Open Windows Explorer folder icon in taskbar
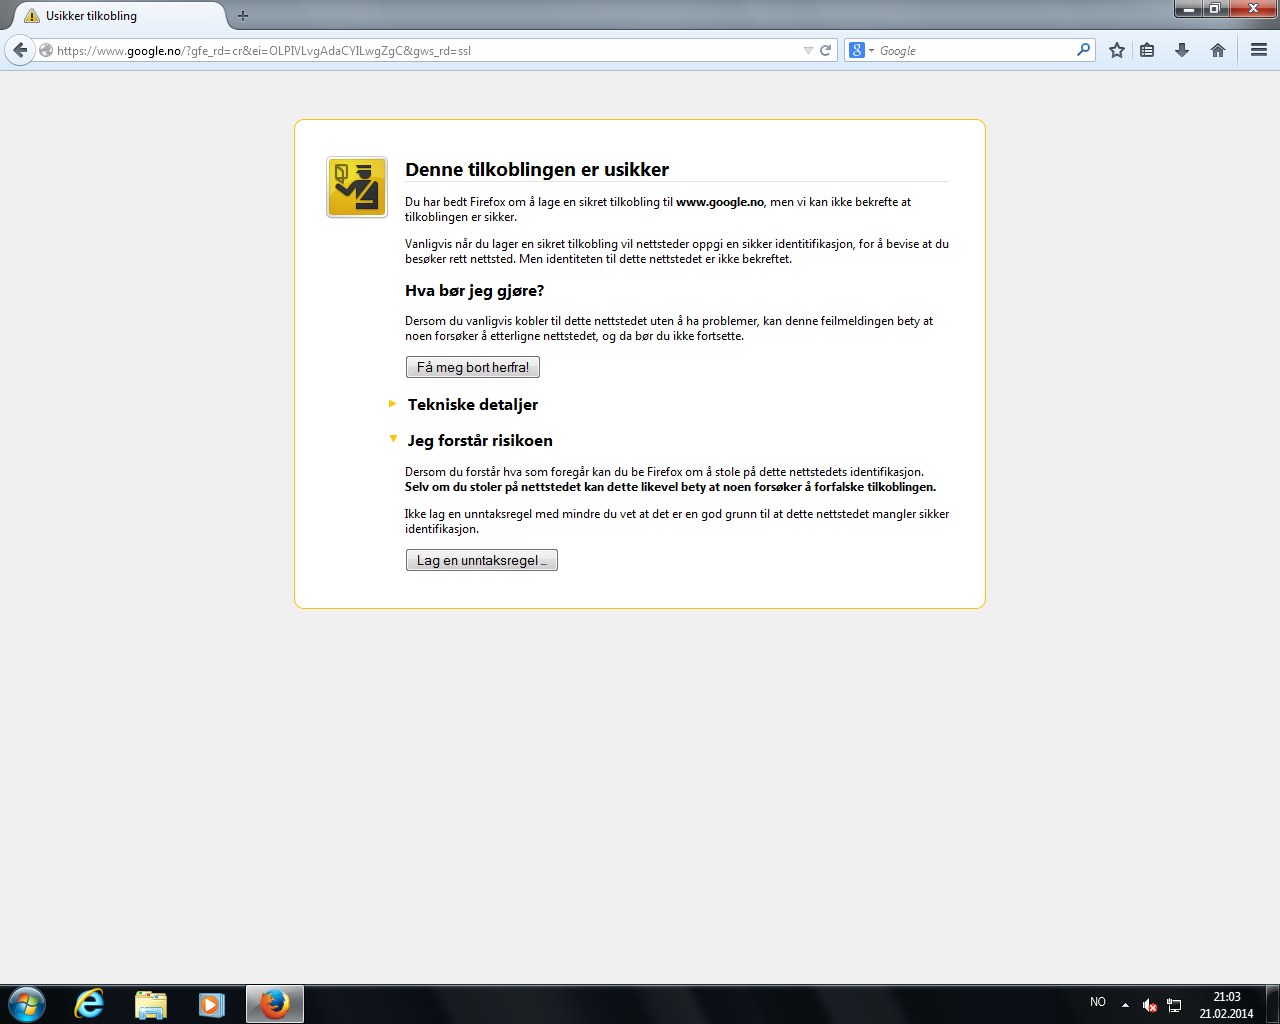This screenshot has height=1024, width=1280. 151,1004
